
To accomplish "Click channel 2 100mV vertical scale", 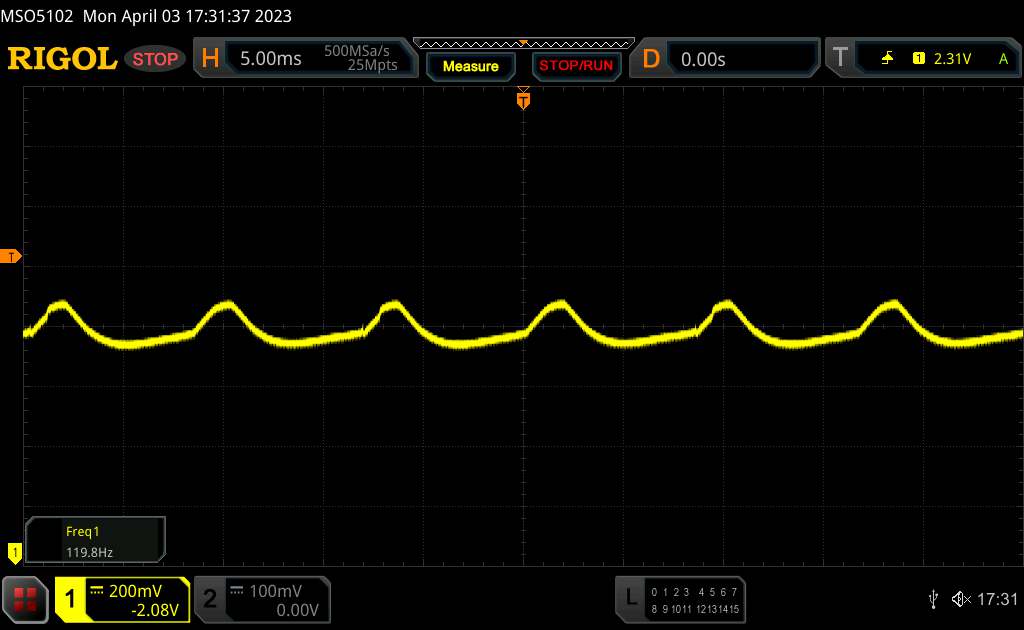I will tap(276, 591).
